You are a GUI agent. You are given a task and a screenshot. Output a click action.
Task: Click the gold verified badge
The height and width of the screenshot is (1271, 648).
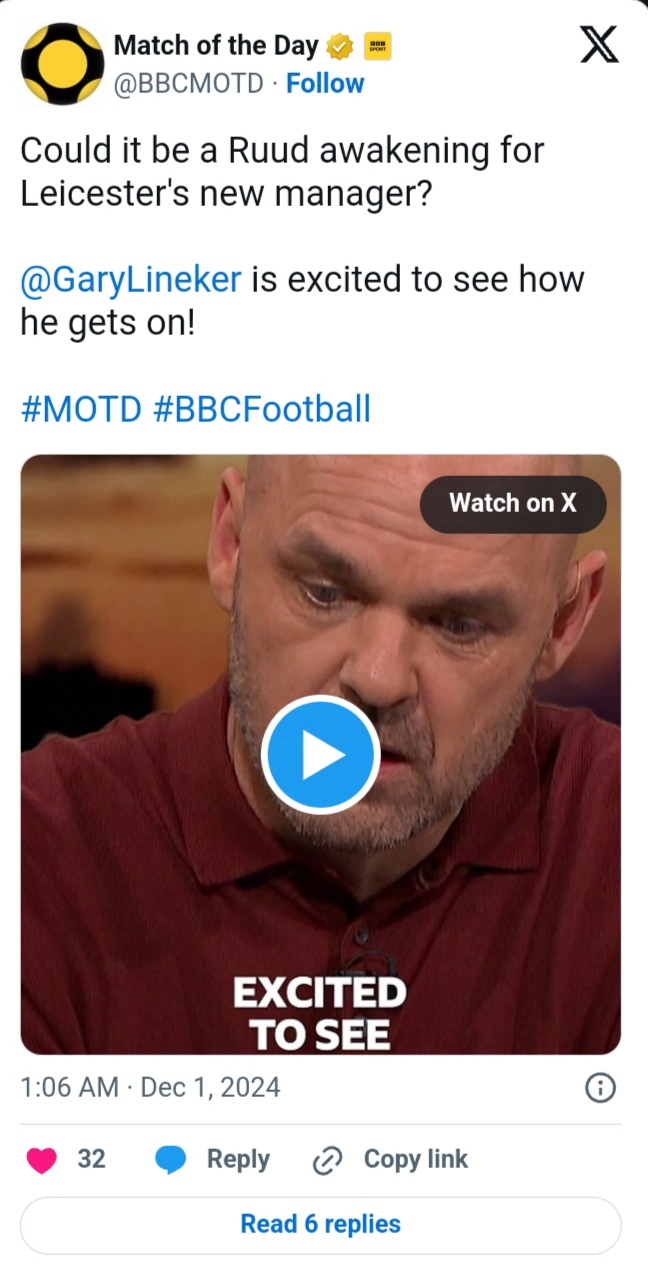(x=340, y=46)
